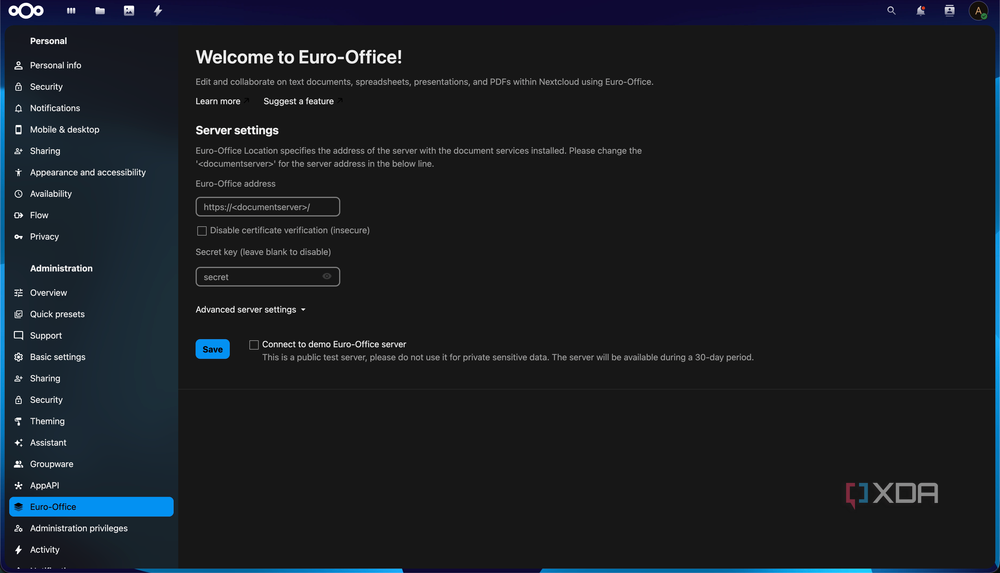The image size is (1000, 573).
Task: Focus the Secret key input field
Action: click(x=268, y=277)
